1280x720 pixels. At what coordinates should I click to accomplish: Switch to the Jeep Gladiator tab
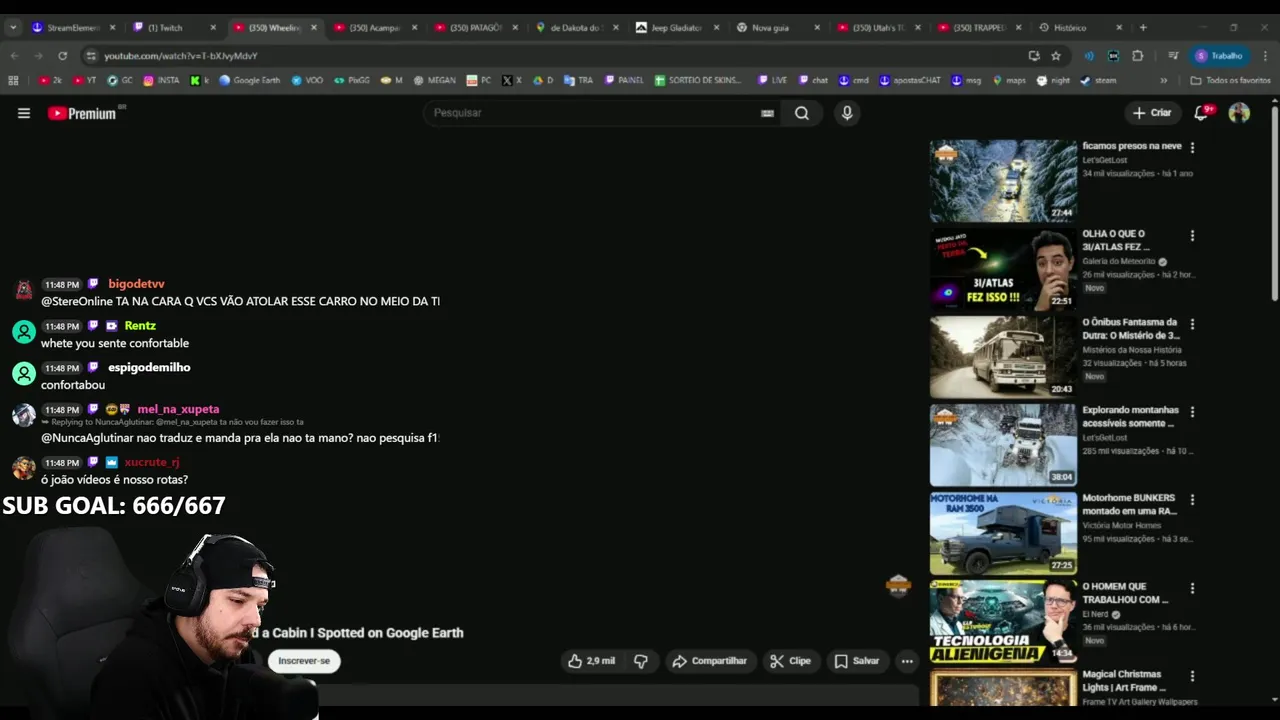[677, 27]
